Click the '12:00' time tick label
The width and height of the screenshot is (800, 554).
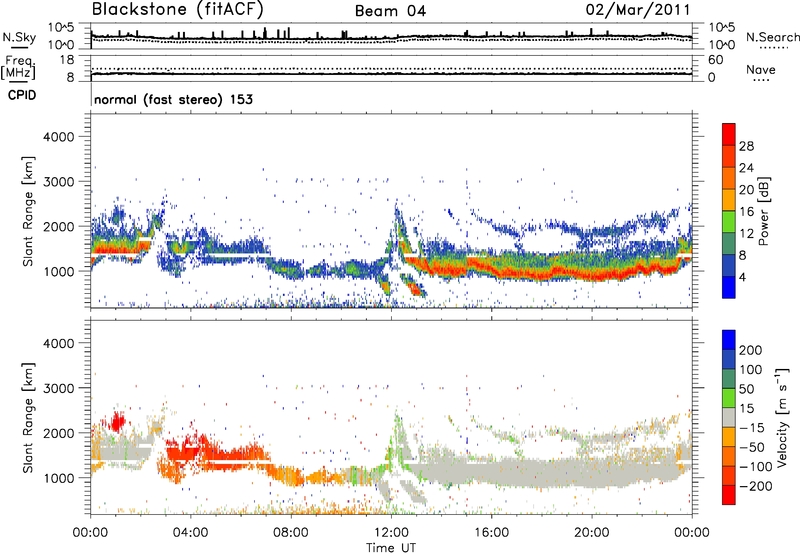tap(391, 533)
